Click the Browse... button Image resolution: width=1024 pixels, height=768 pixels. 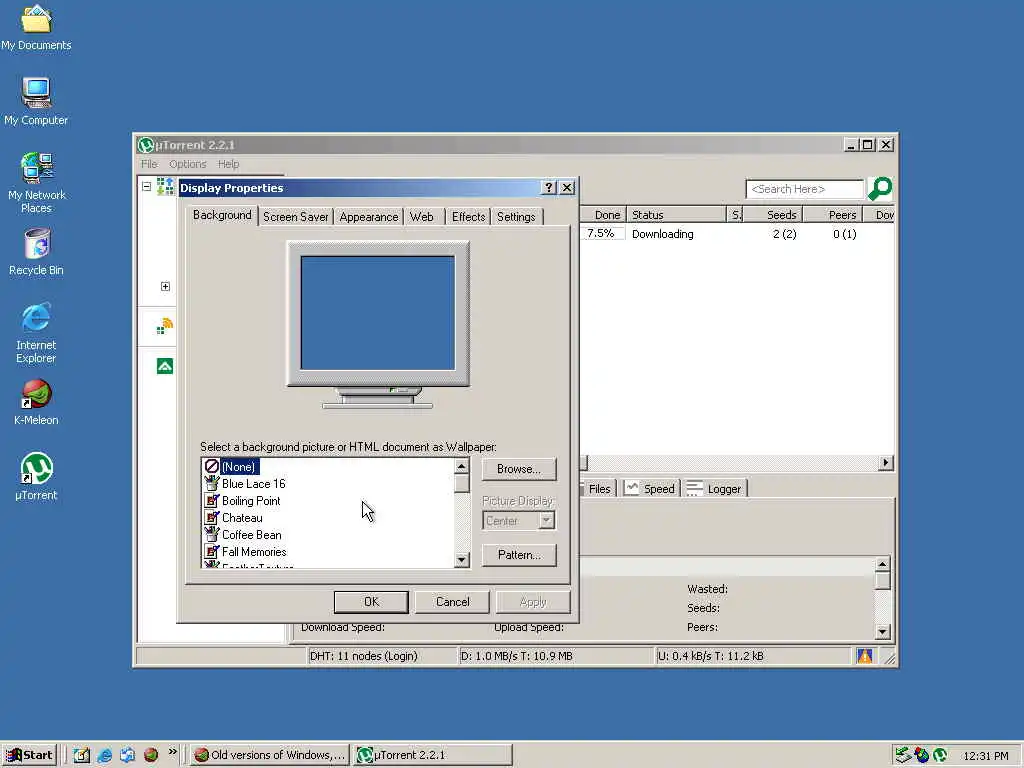tap(519, 469)
